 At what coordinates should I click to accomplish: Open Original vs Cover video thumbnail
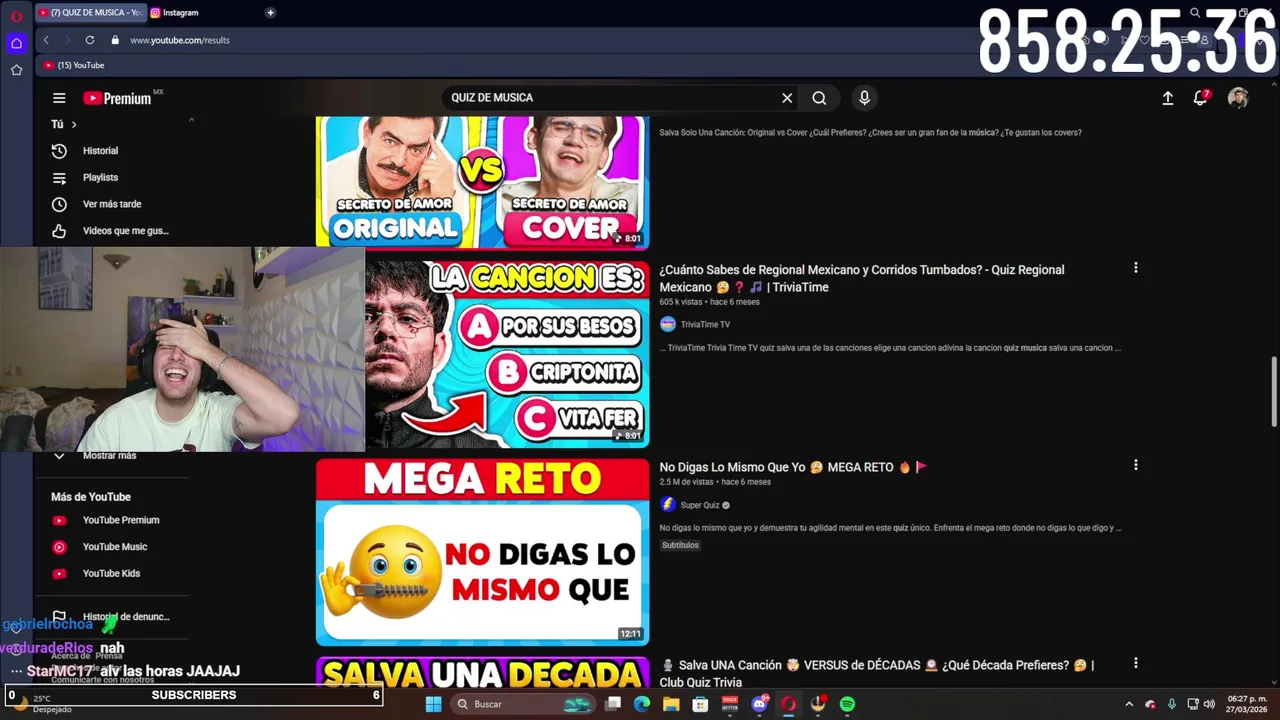coord(482,181)
